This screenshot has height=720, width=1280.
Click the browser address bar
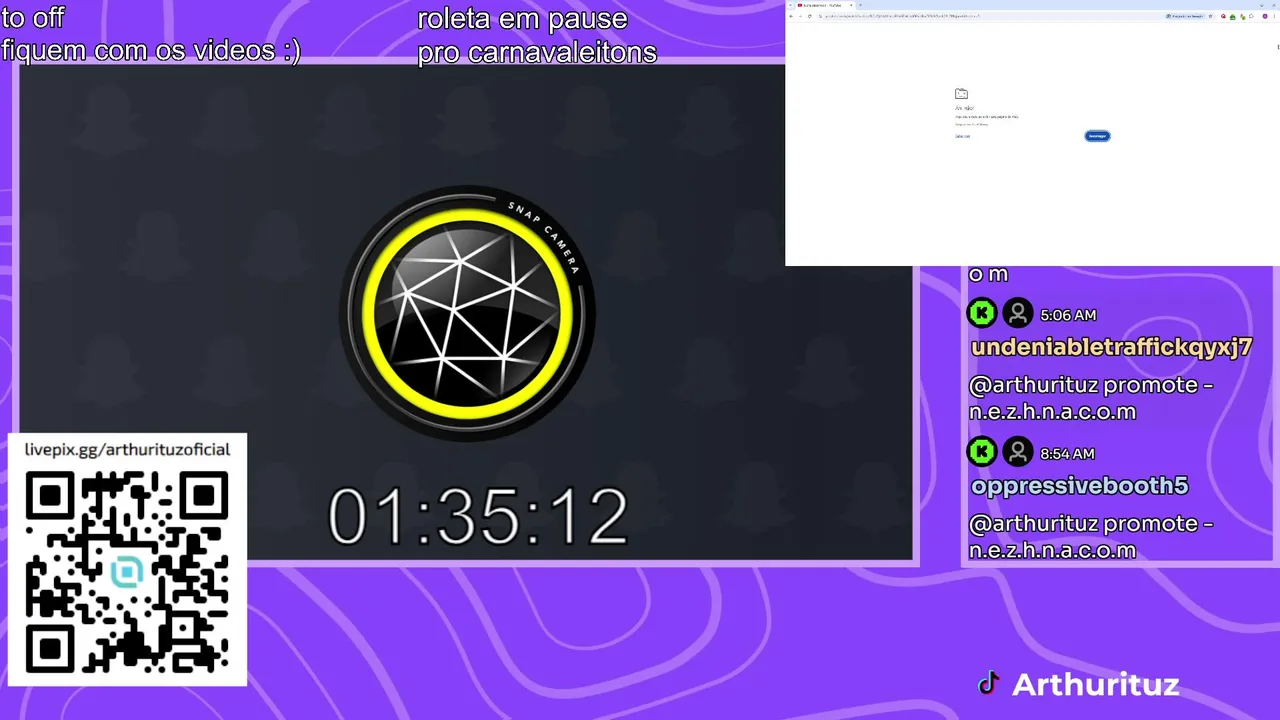[x=1000, y=16]
